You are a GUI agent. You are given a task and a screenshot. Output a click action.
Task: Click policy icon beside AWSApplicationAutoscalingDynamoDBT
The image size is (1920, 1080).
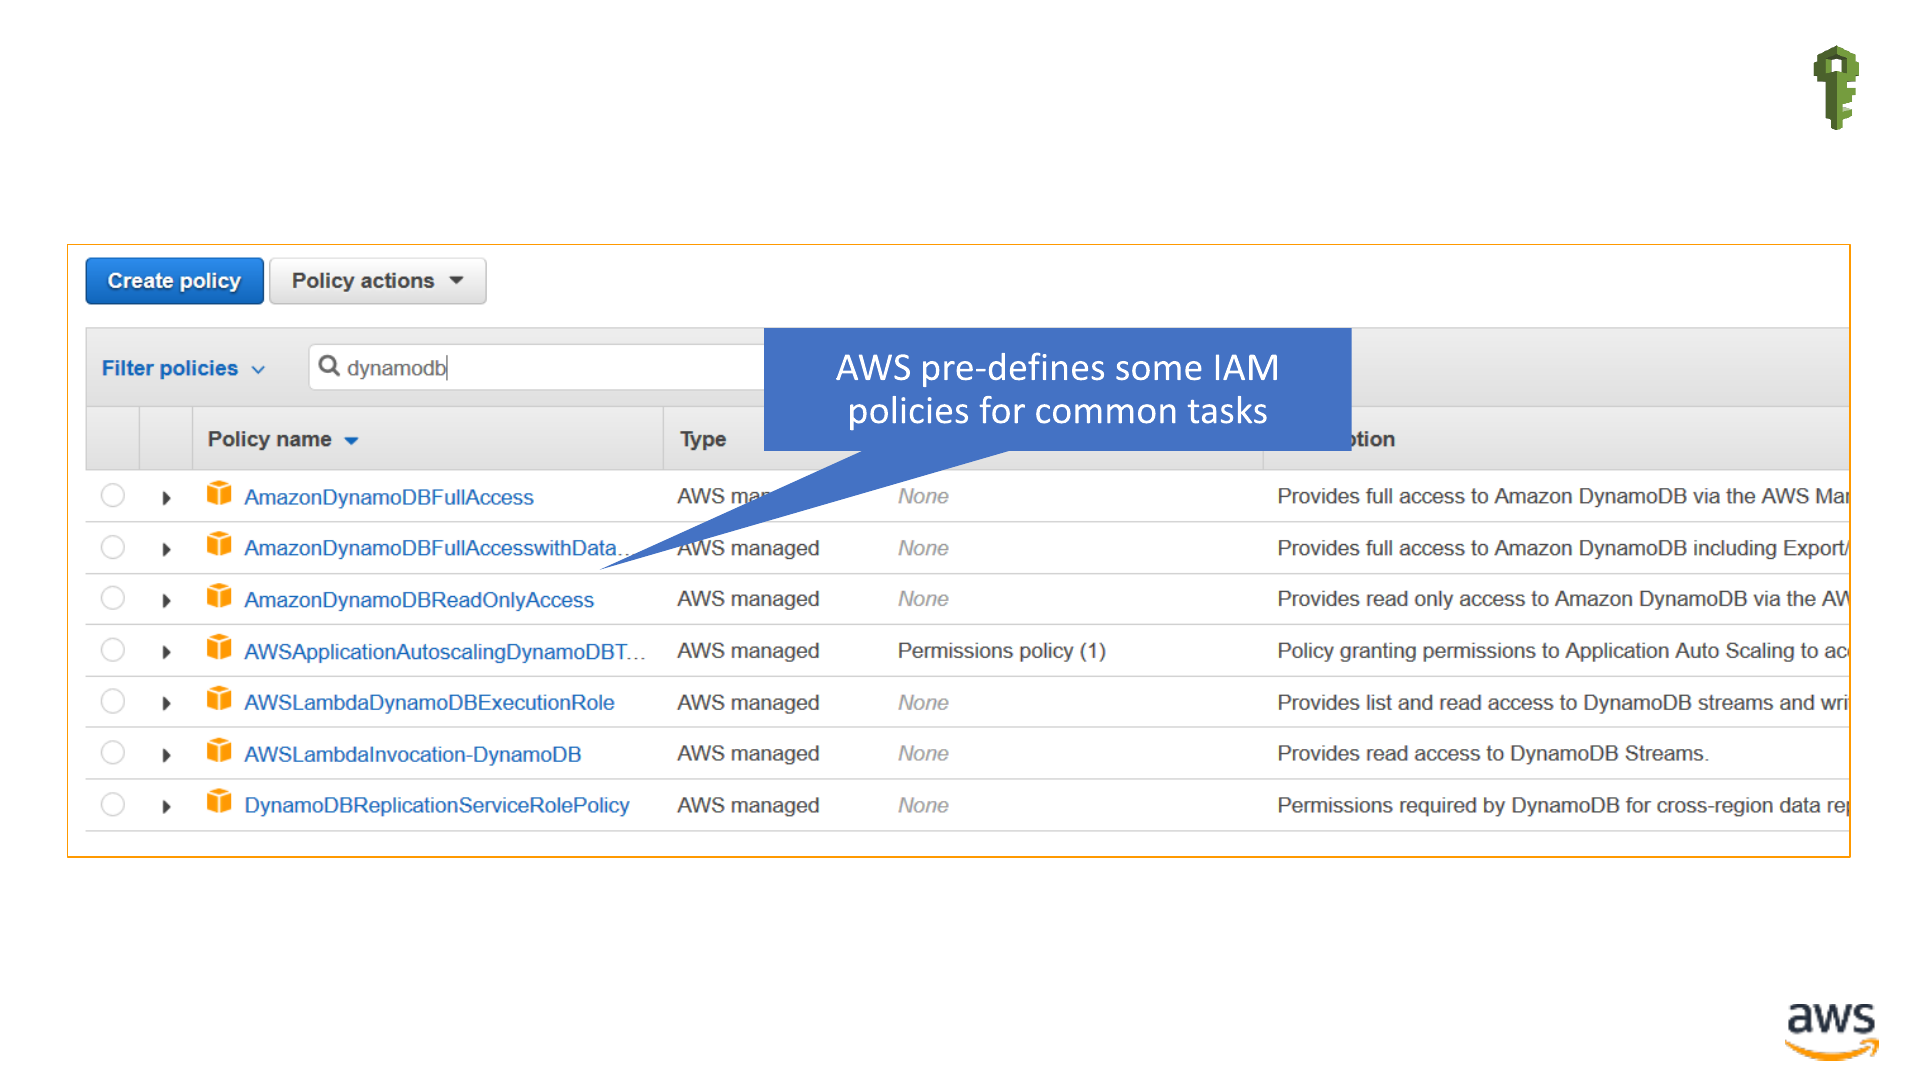(x=219, y=648)
